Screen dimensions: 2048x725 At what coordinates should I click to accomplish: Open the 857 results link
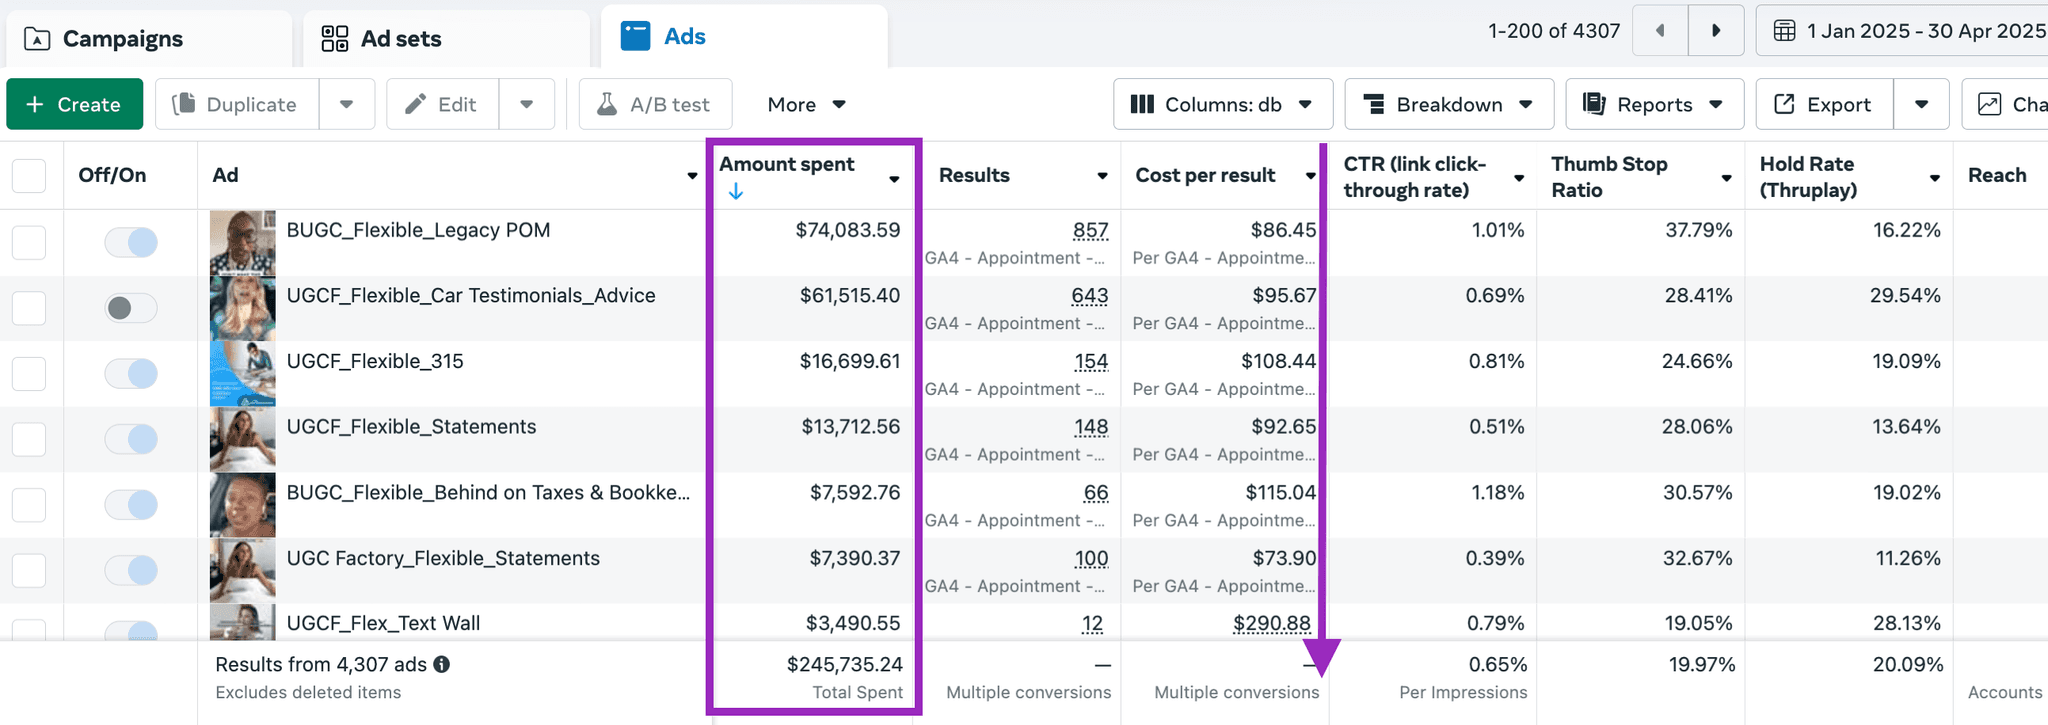1090,230
